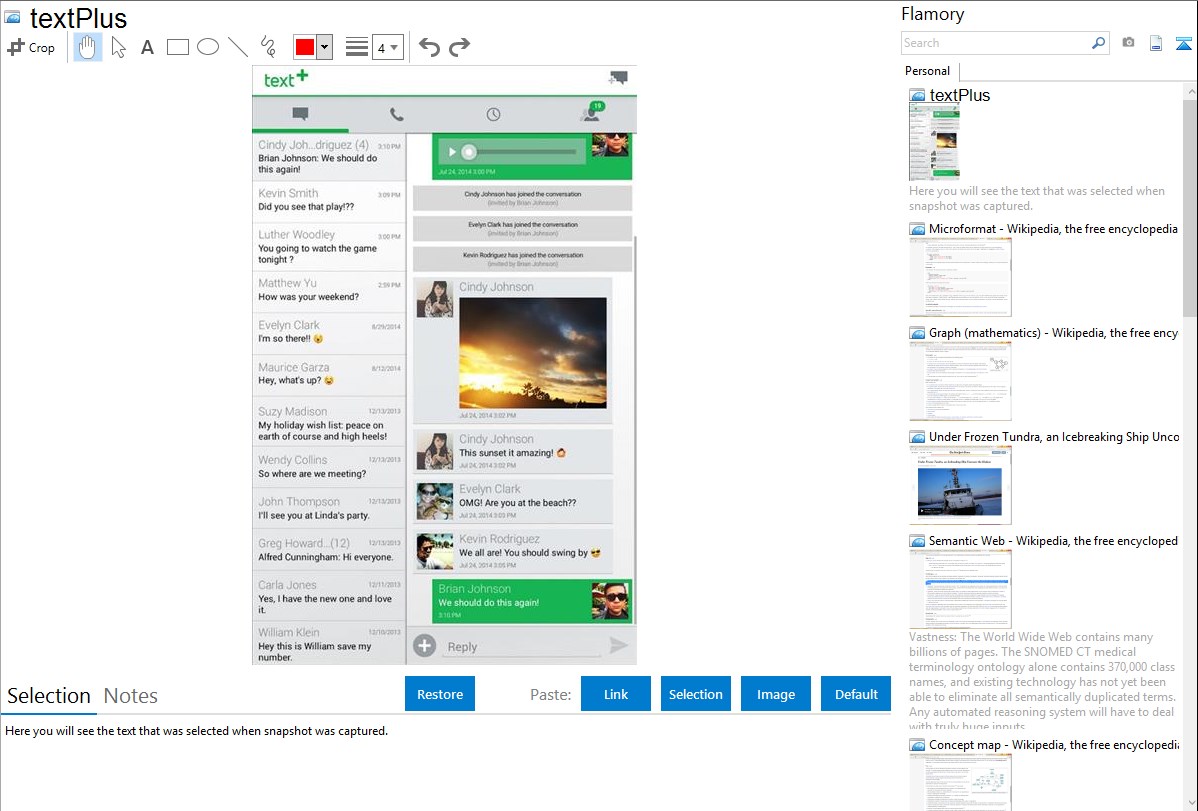Viewport: 1198px width, 811px height.
Task: Pick the ellipse shape tool
Action: click(208, 47)
